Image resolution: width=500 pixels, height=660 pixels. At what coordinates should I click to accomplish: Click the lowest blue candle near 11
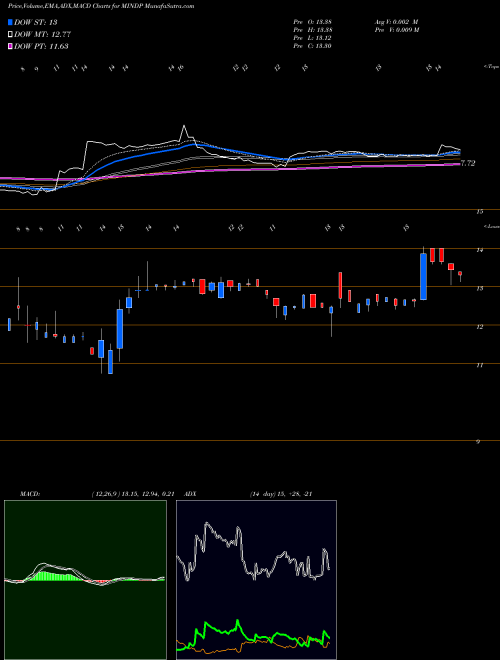click(111, 362)
